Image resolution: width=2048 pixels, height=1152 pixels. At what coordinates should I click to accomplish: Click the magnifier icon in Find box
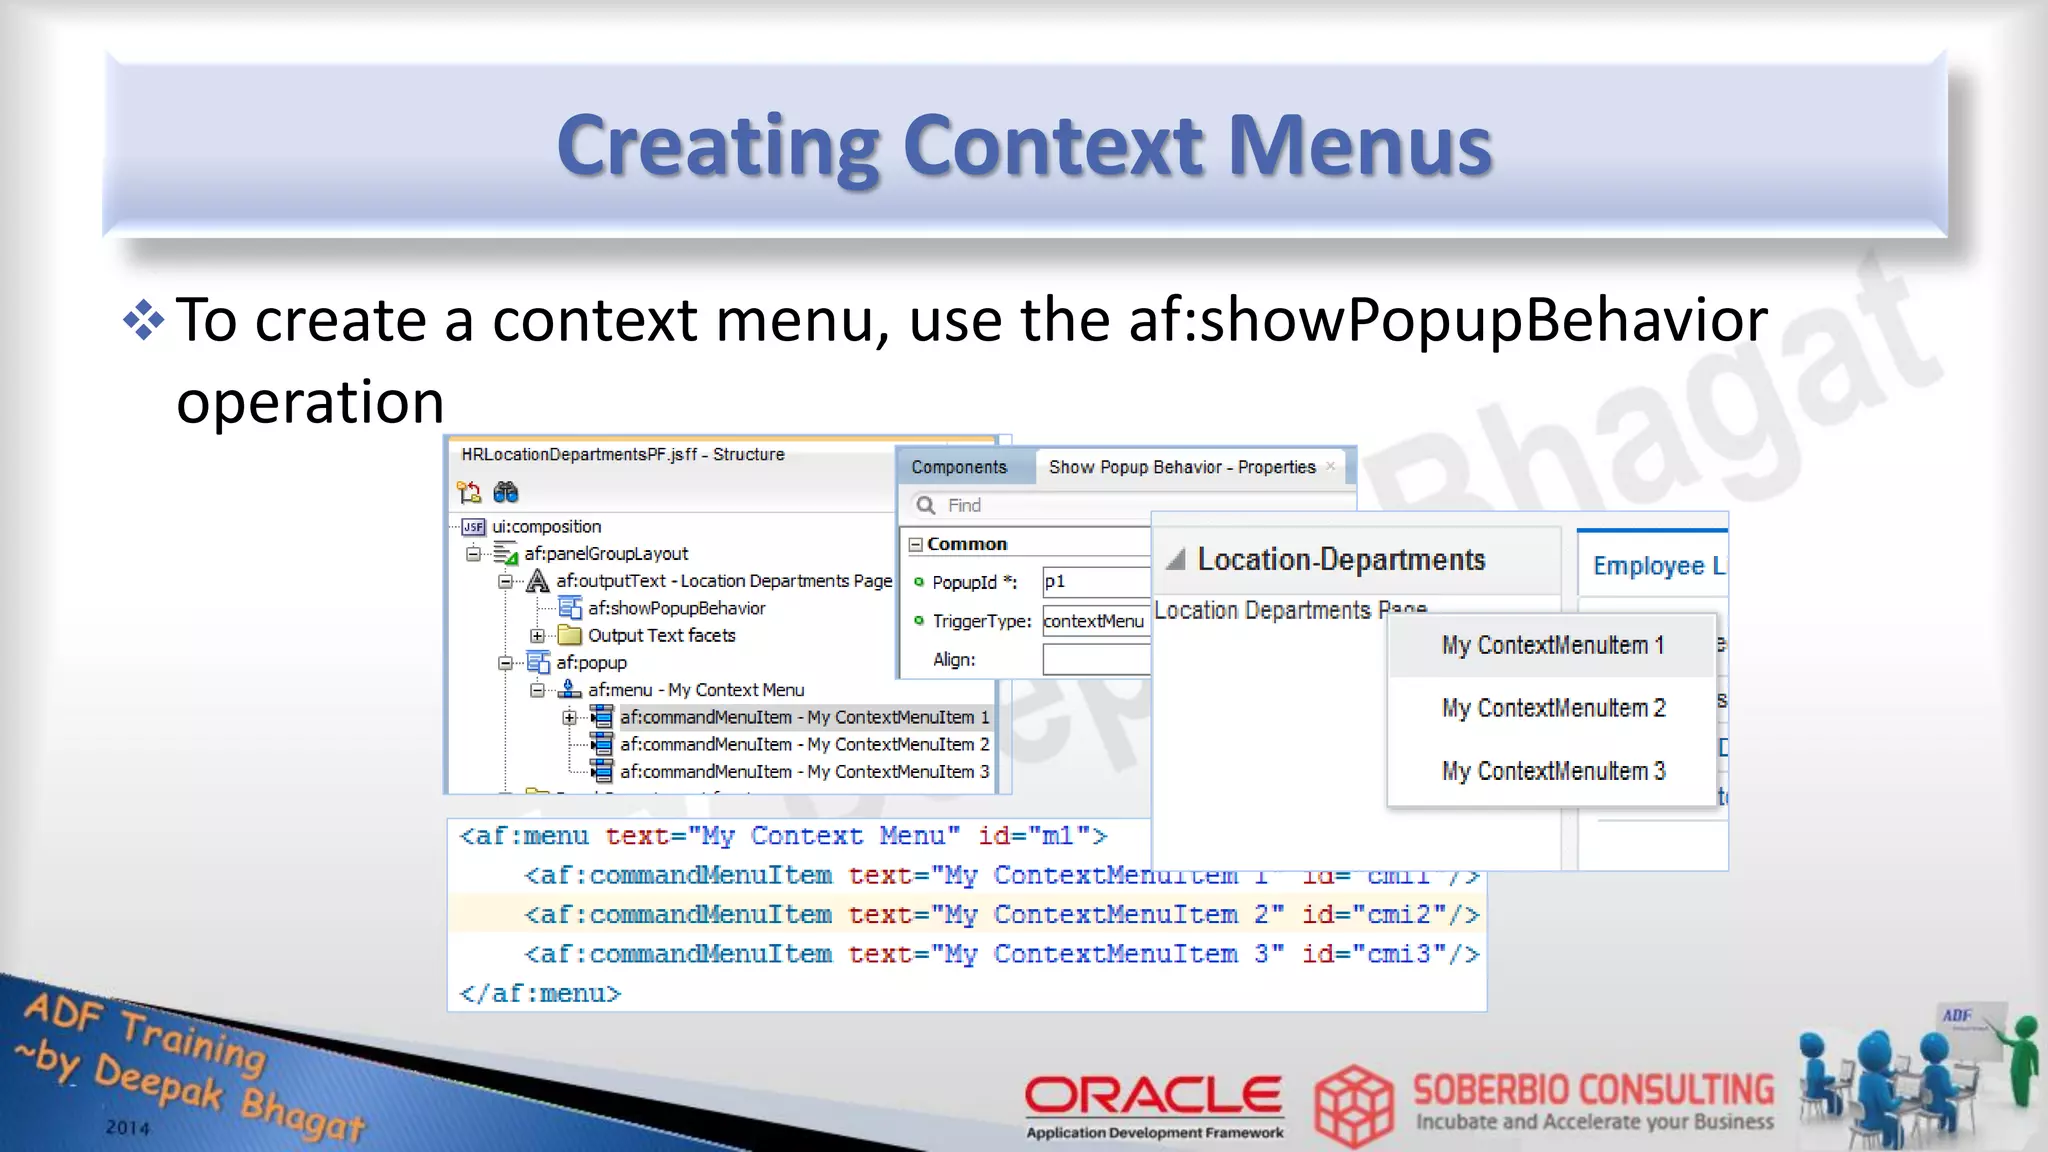(x=926, y=505)
